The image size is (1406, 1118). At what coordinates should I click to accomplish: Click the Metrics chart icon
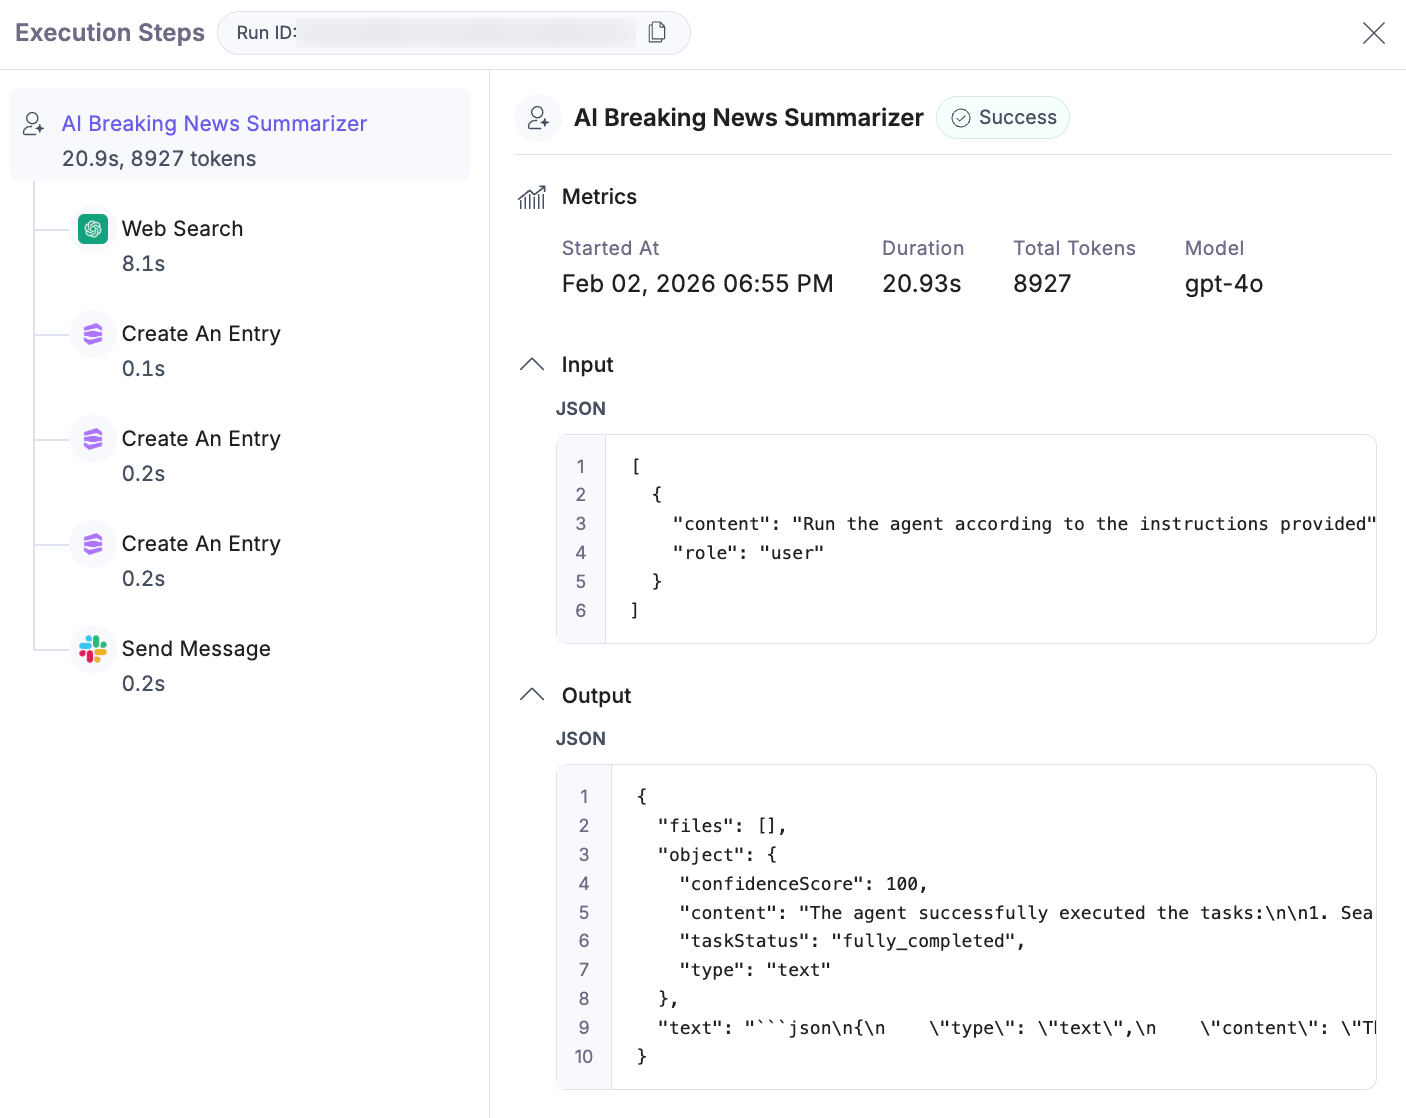pos(531,197)
